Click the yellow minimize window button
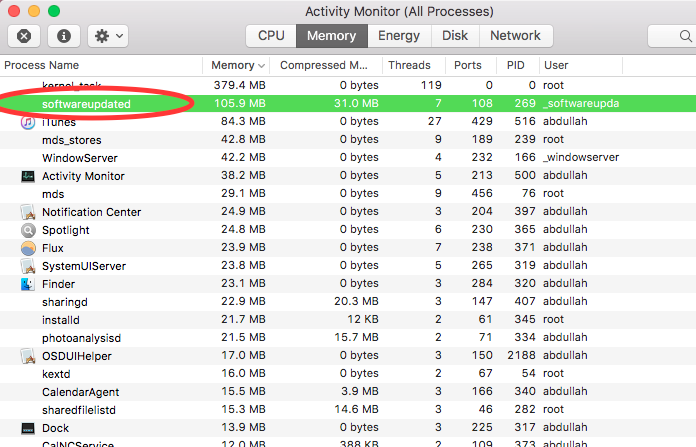This screenshot has height=447, width=696. point(34,11)
